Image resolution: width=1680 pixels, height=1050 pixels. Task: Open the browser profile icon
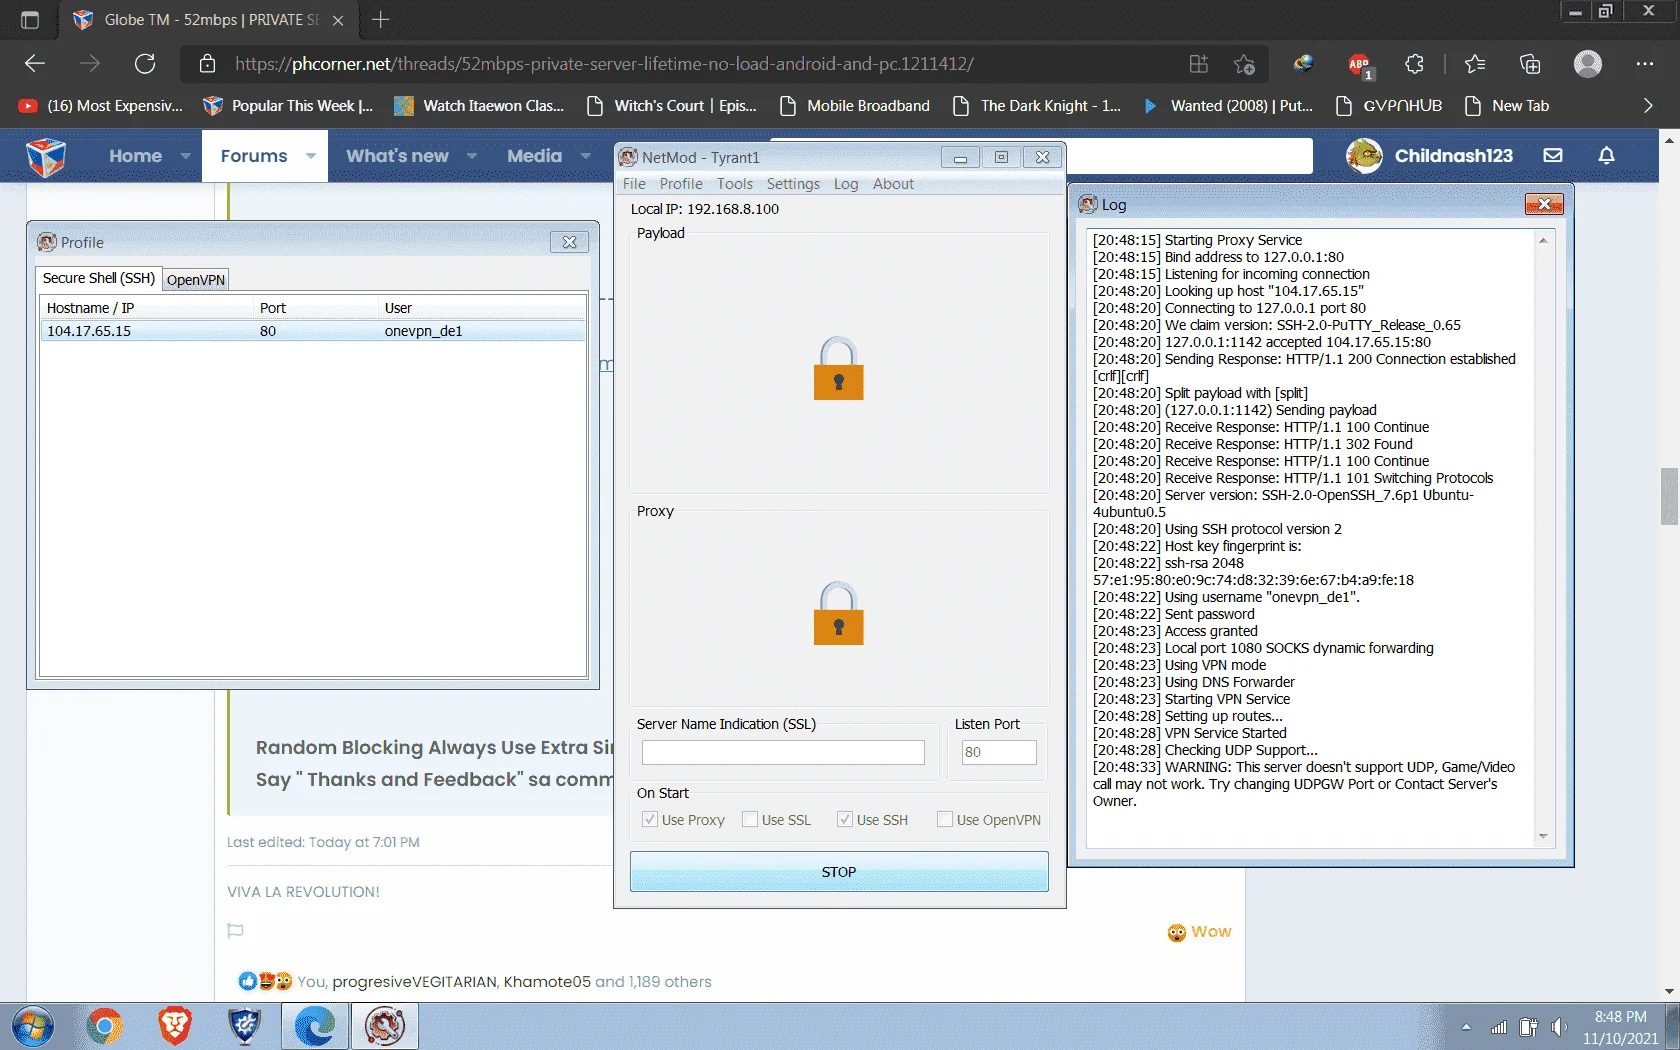coord(1588,64)
